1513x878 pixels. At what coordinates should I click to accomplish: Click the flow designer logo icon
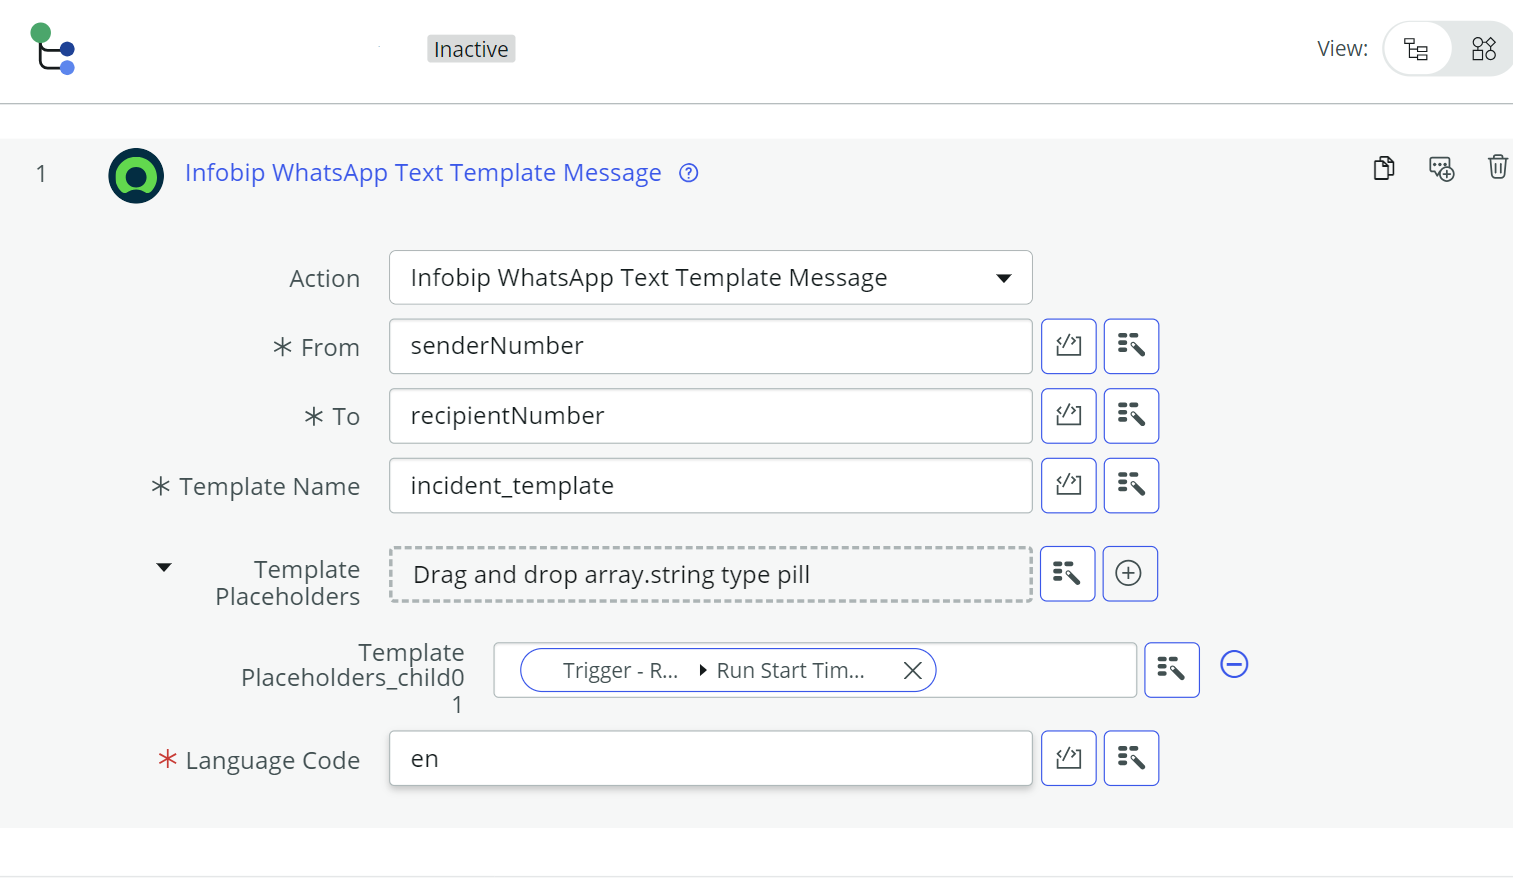coord(53,49)
